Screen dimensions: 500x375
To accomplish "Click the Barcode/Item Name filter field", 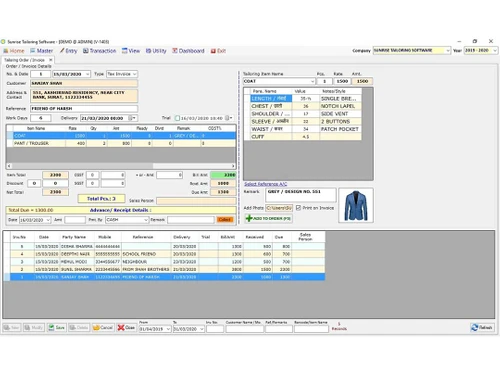I will tap(311, 329).
